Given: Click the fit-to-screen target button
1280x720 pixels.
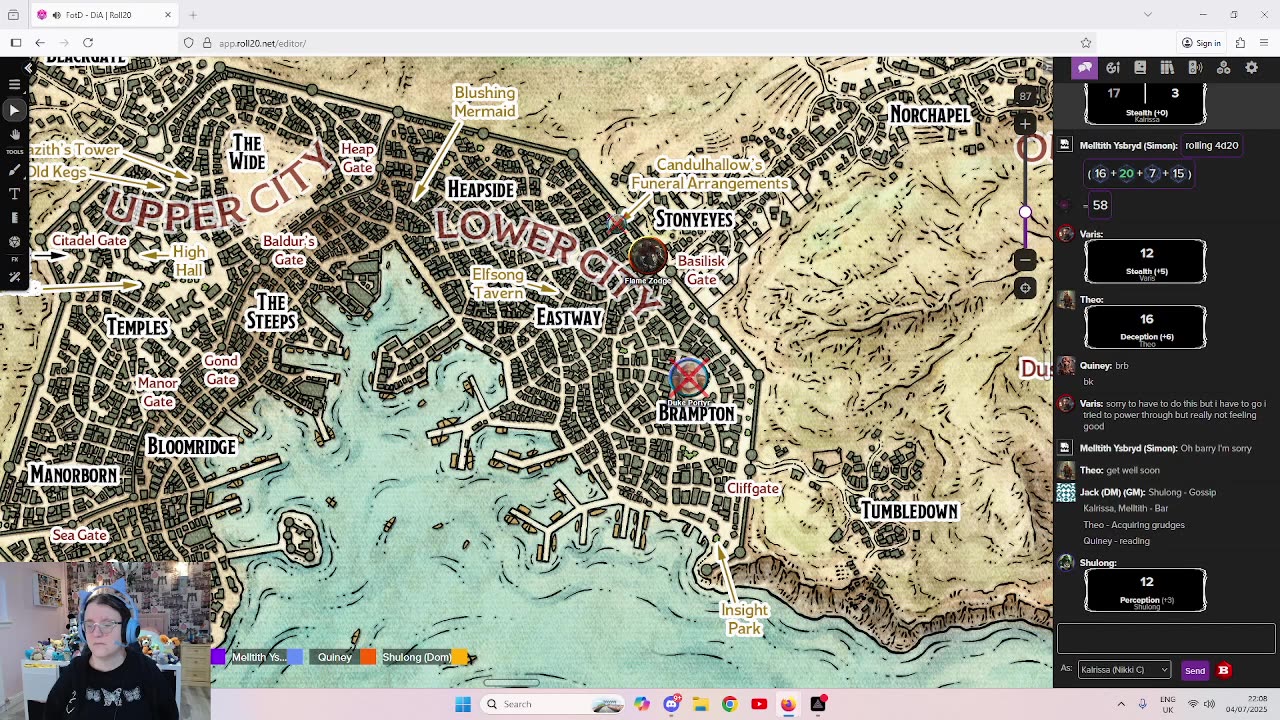Looking at the screenshot, I should click(1025, 288).
